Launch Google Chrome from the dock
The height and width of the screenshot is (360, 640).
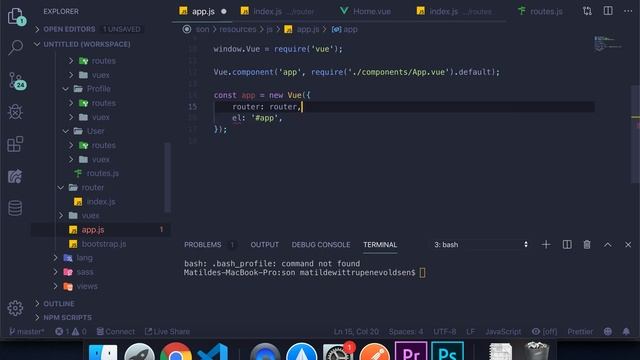coord(176,352)
